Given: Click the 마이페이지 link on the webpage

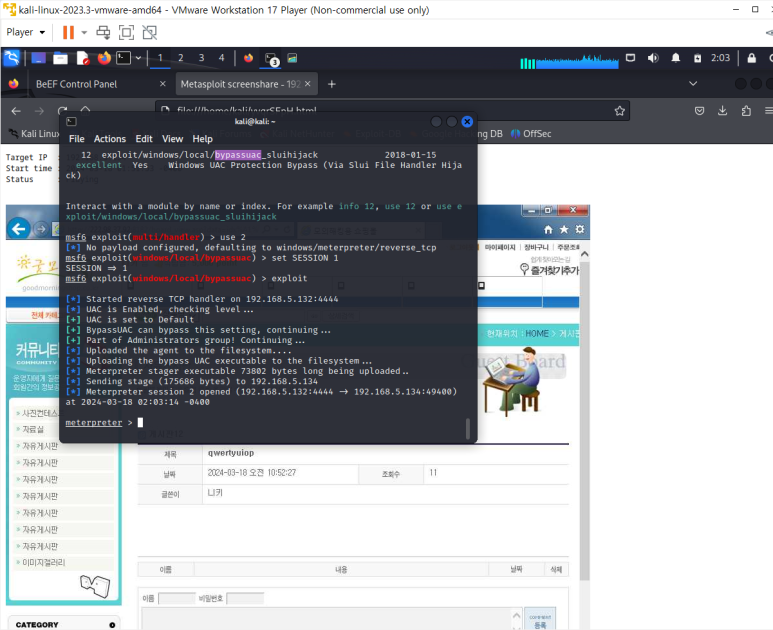Looking at the screenshot, I should (499, 247).
